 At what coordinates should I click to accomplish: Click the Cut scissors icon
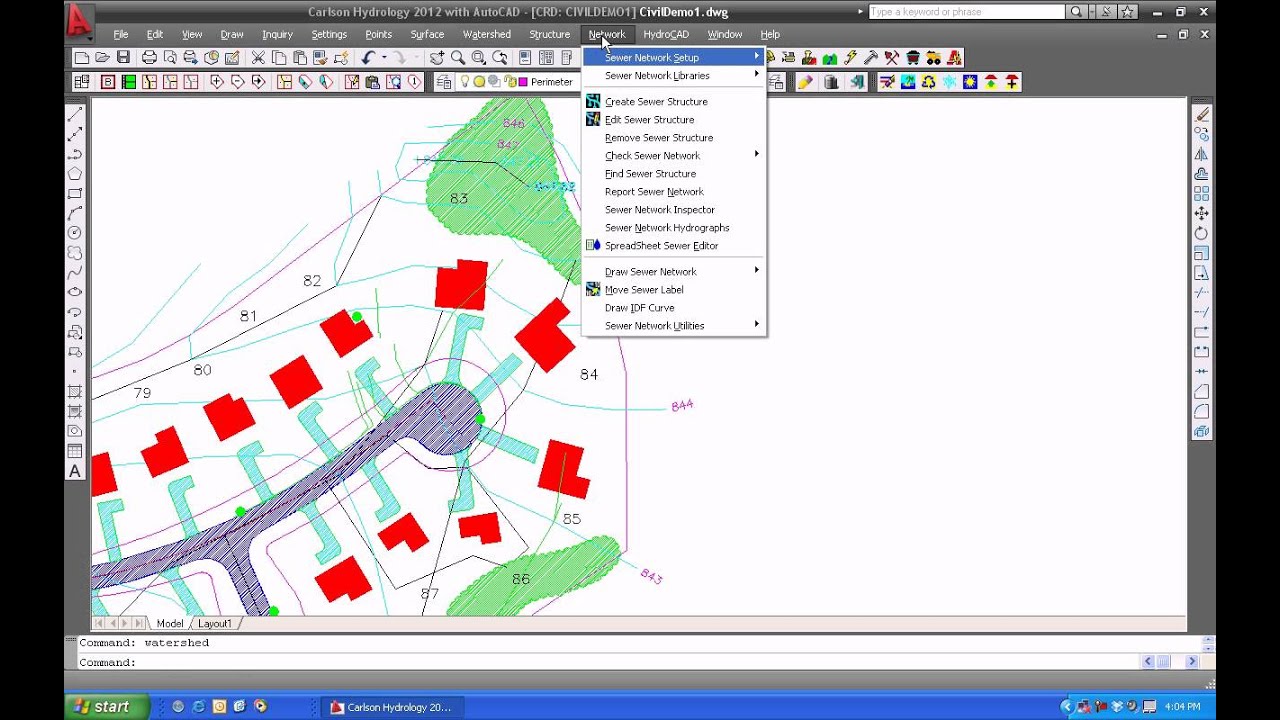click(258, 58)
